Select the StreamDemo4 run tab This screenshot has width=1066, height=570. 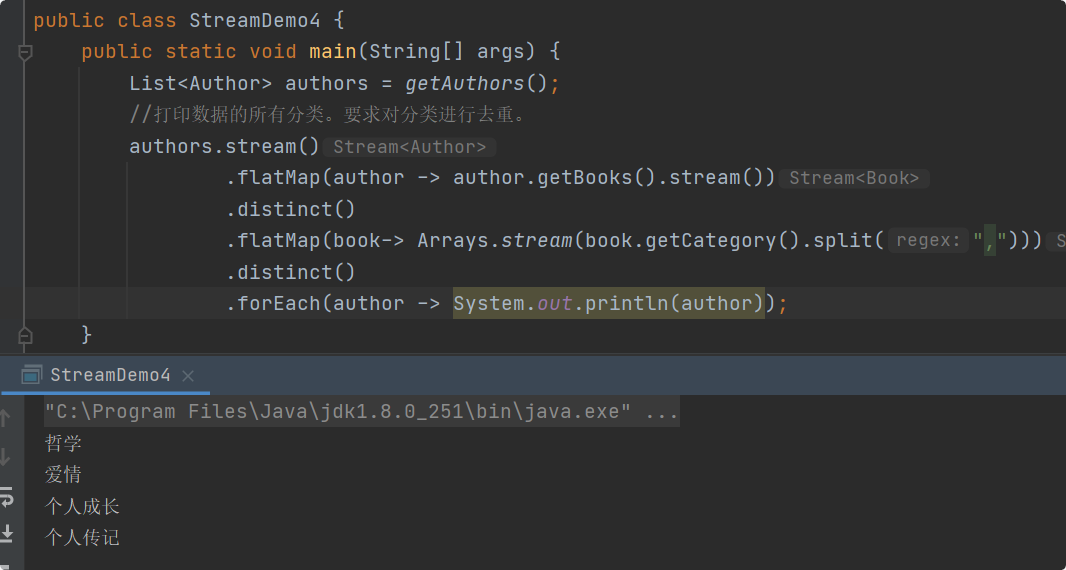[110, 375]
